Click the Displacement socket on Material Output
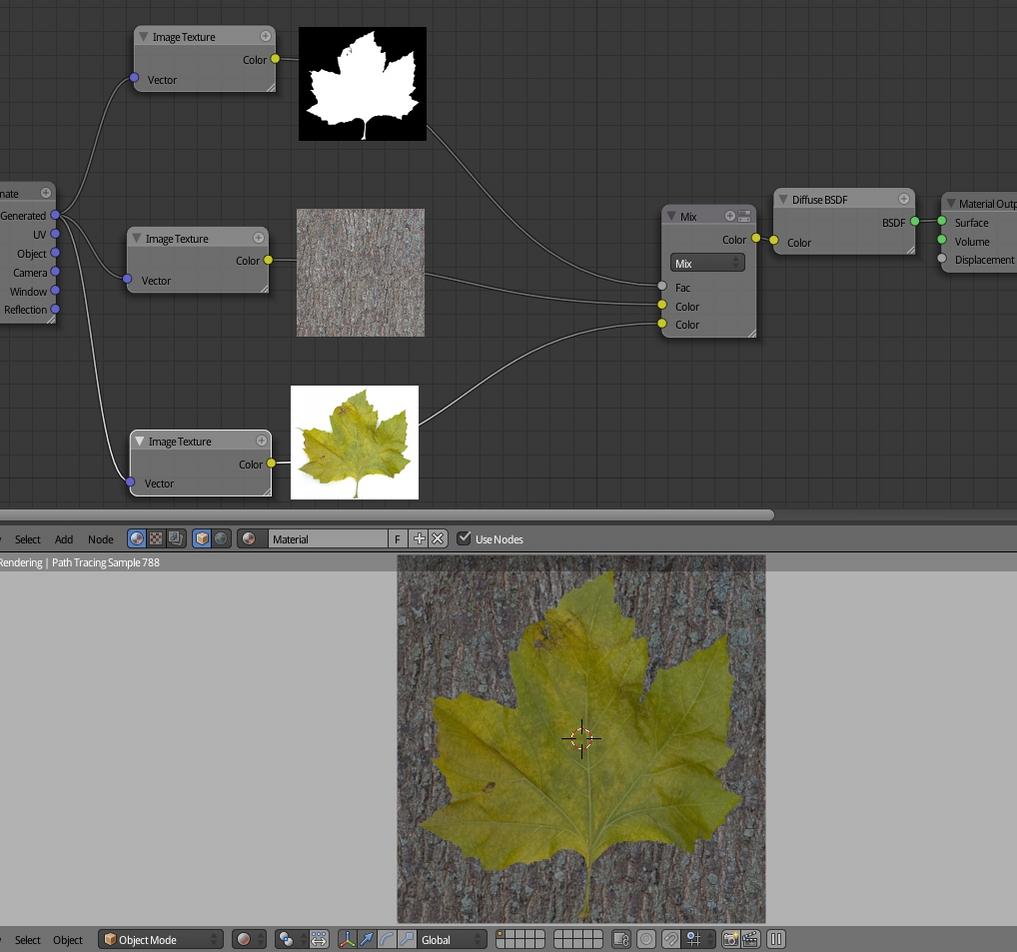Screen dimensions: 1017x952 942,259
